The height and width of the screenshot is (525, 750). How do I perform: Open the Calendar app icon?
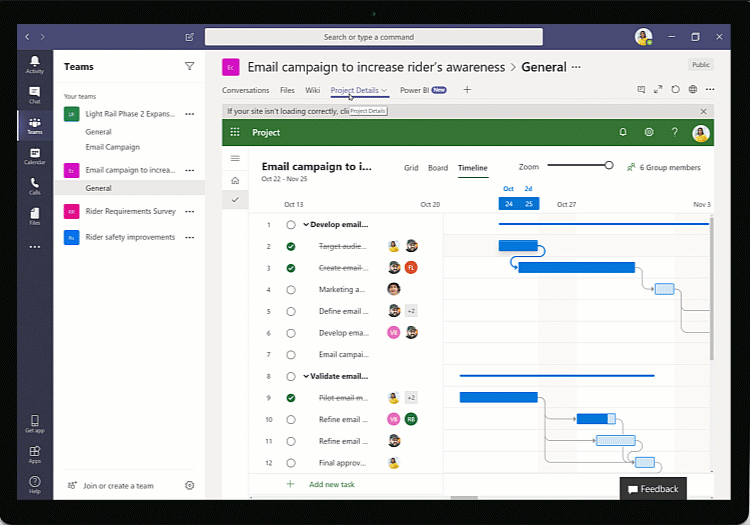(x=35, y=155)
